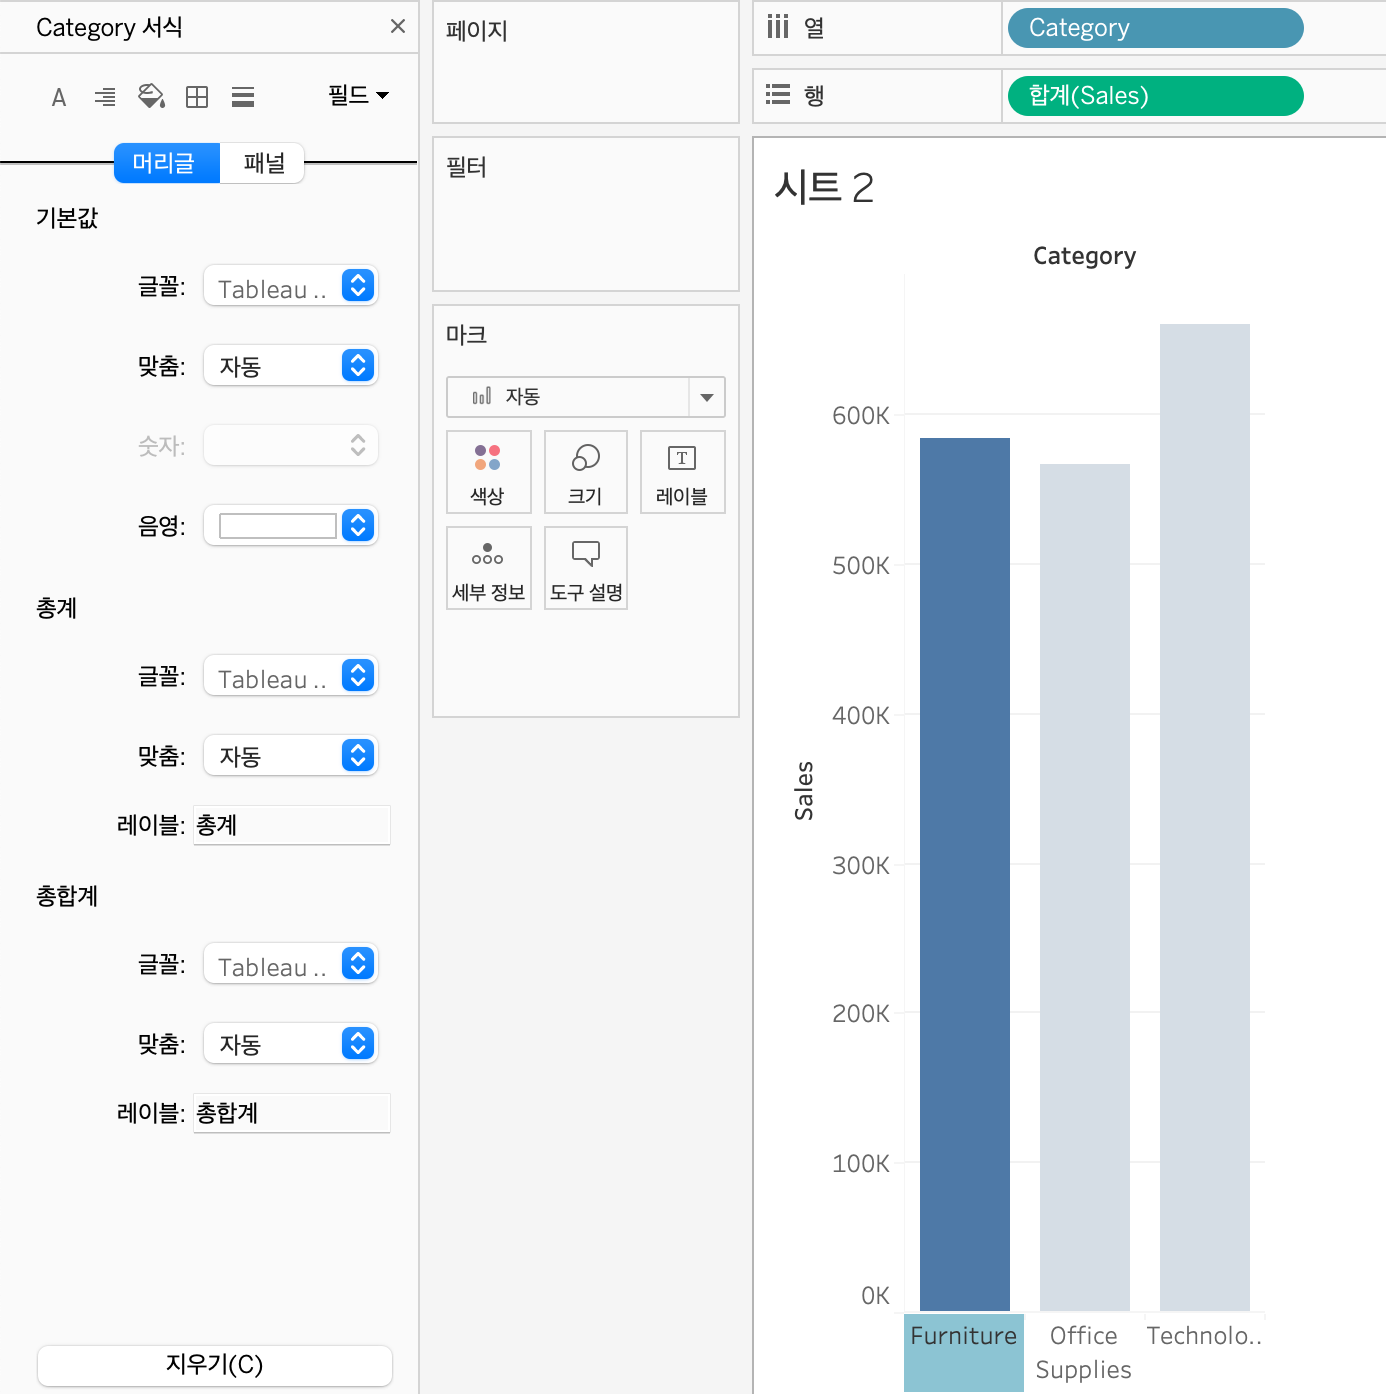
Task: Select the borders grid icon
Action: (x=197, y=97)
